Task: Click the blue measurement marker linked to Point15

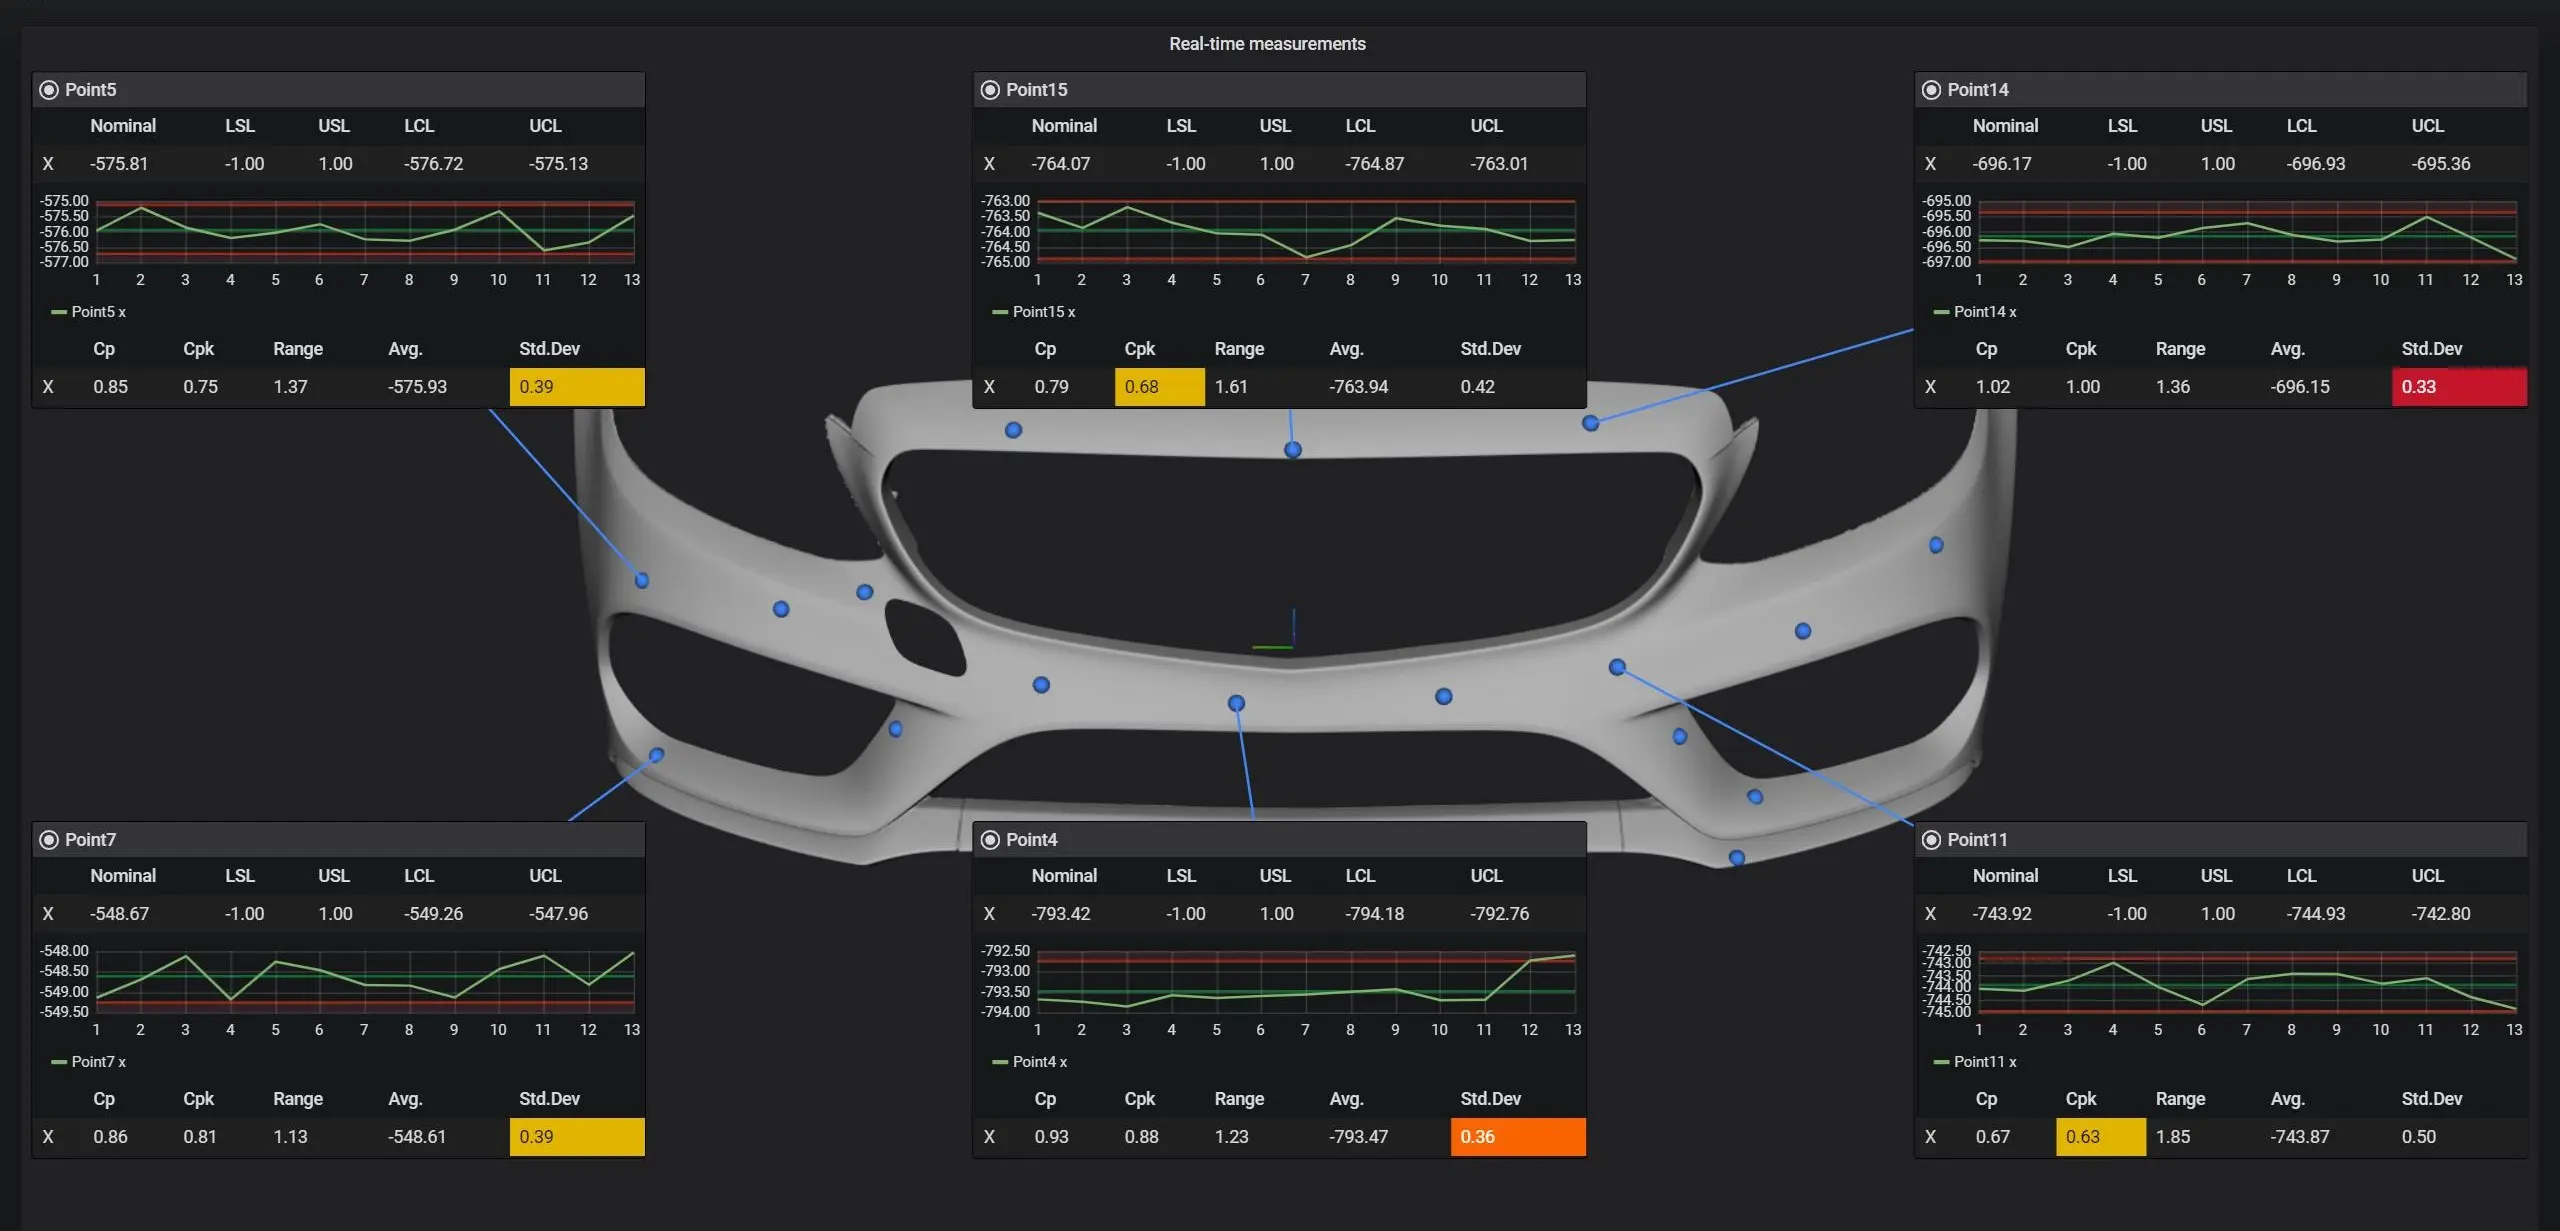Action: 1293,450
